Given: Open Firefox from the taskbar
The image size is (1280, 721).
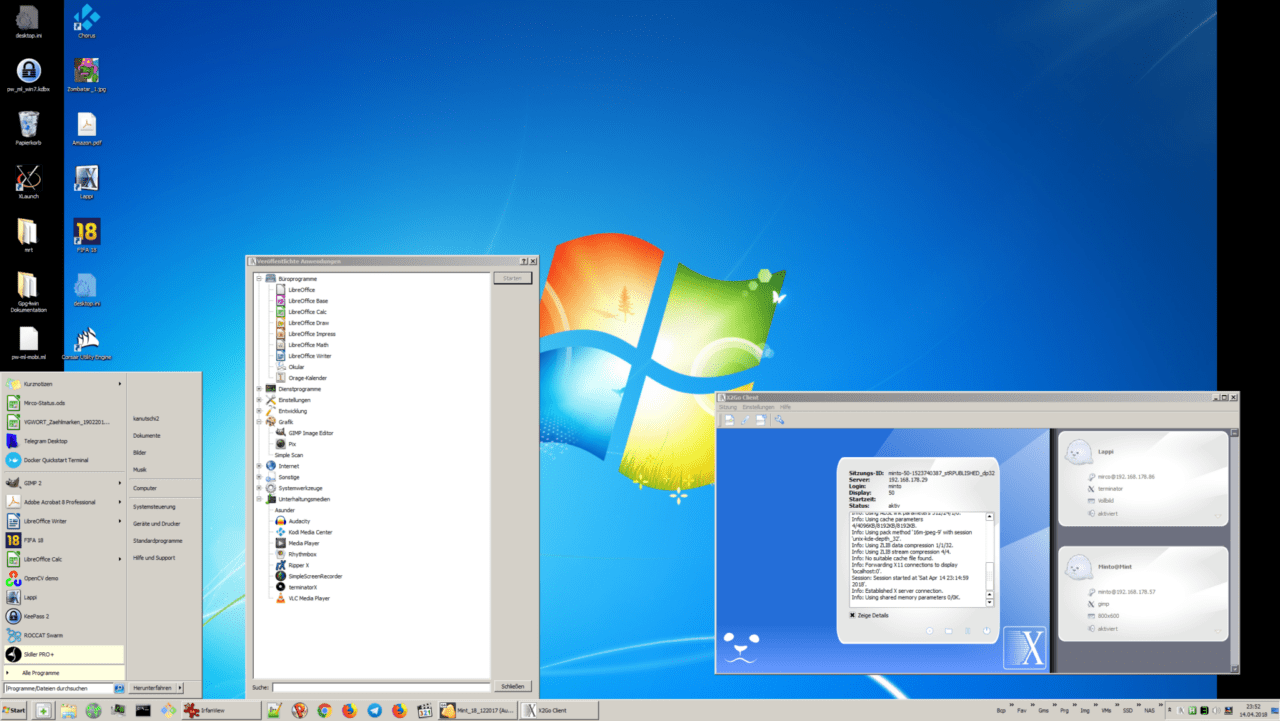Looking at the screenshot, I should coord(347,710).
